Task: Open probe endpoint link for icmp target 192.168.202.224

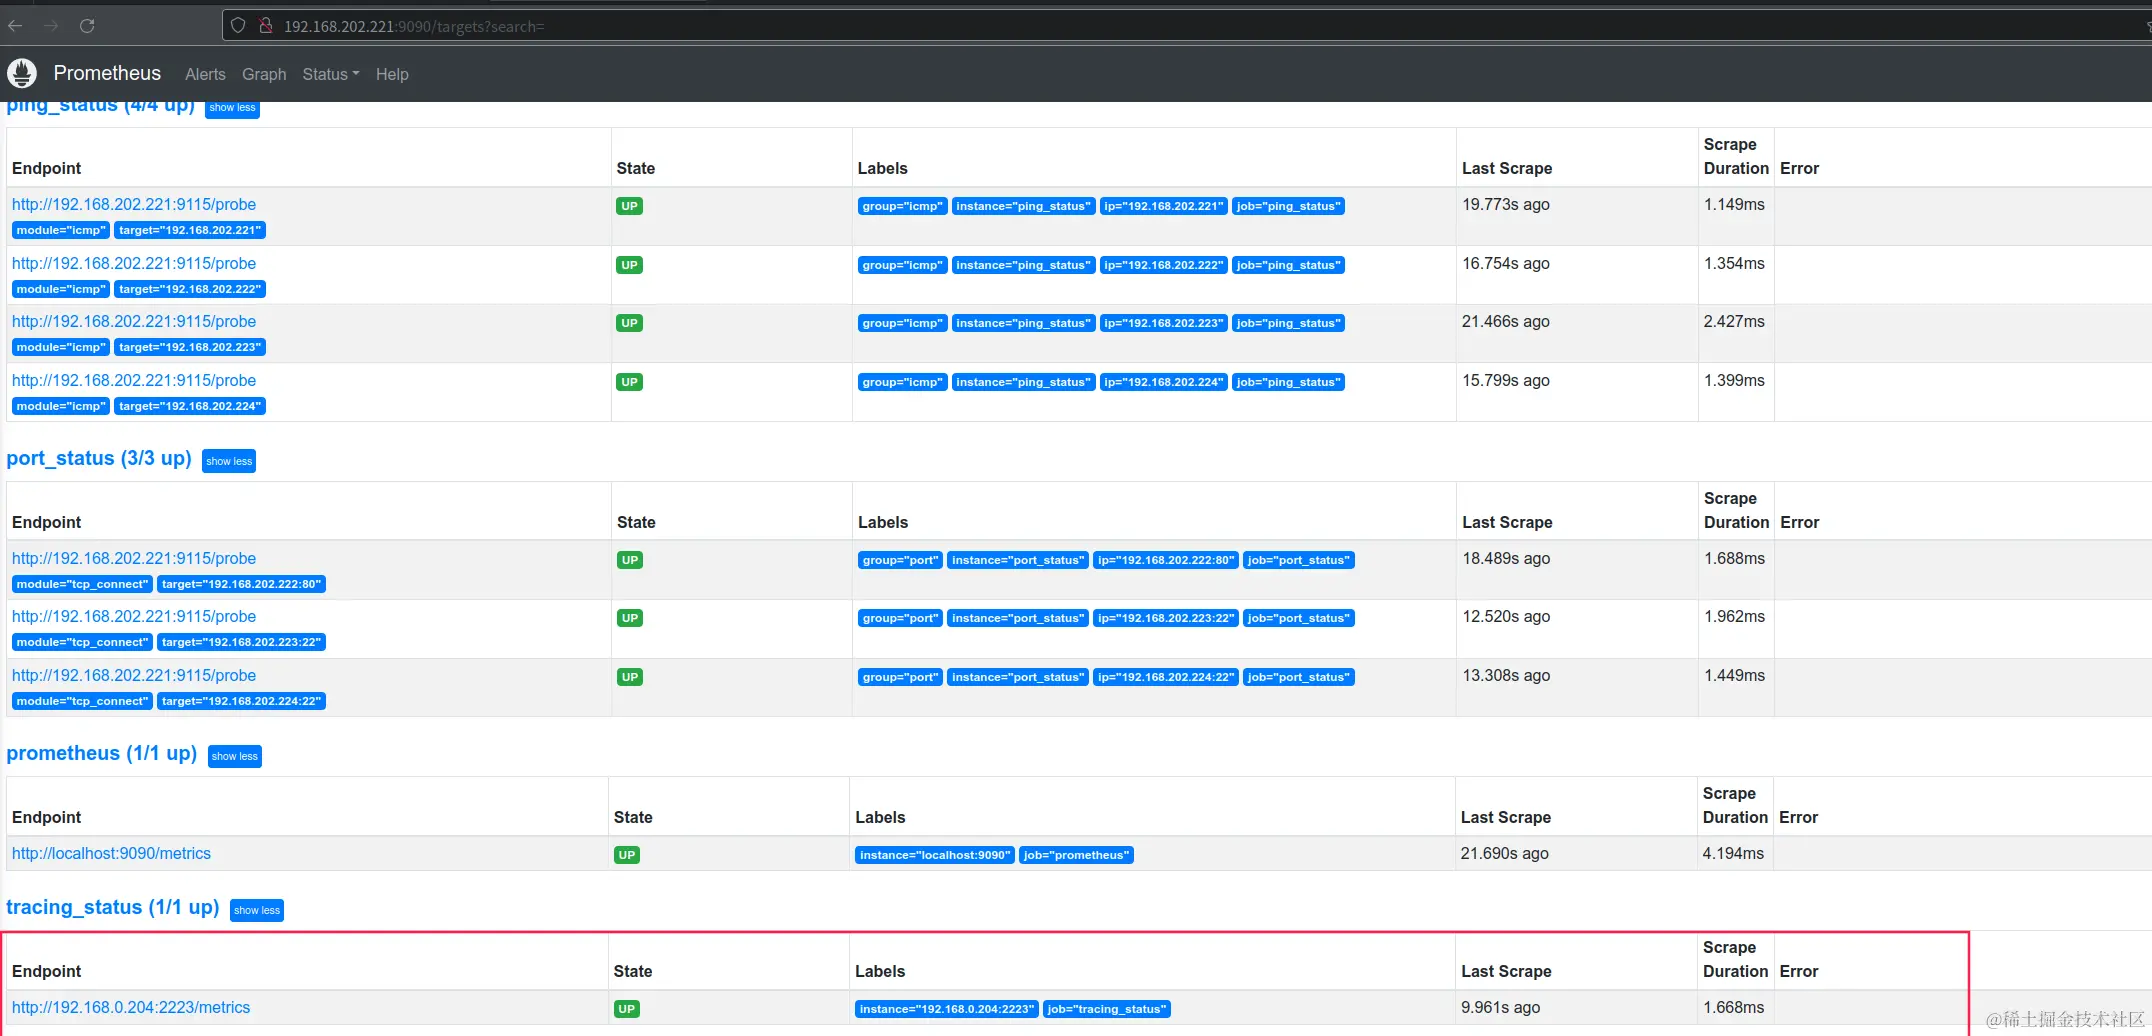Action: [x=134, y=380]
